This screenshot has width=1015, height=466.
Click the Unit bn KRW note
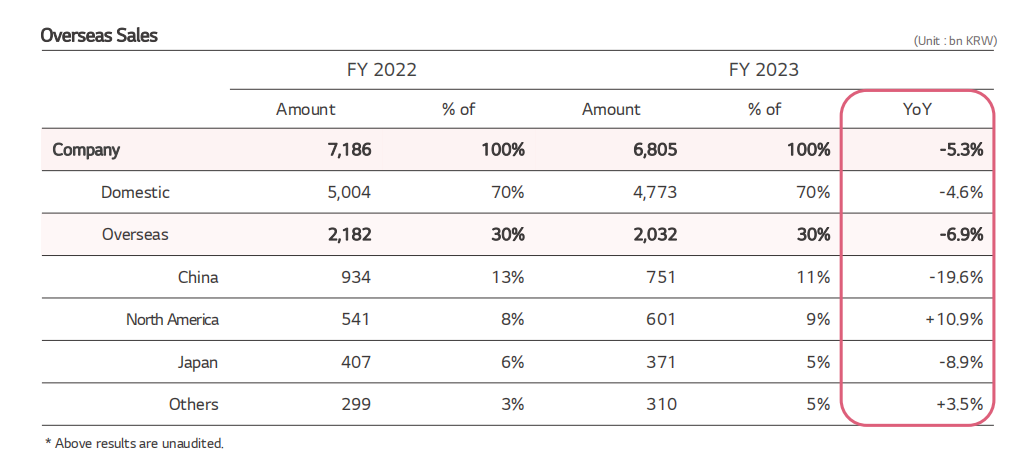[954, 41]
